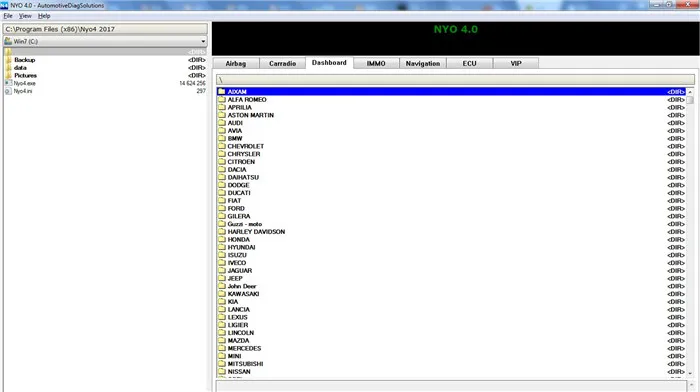Open the VIP tab
700x392 pixels.
pyautogui.click(x=516, y=63)
